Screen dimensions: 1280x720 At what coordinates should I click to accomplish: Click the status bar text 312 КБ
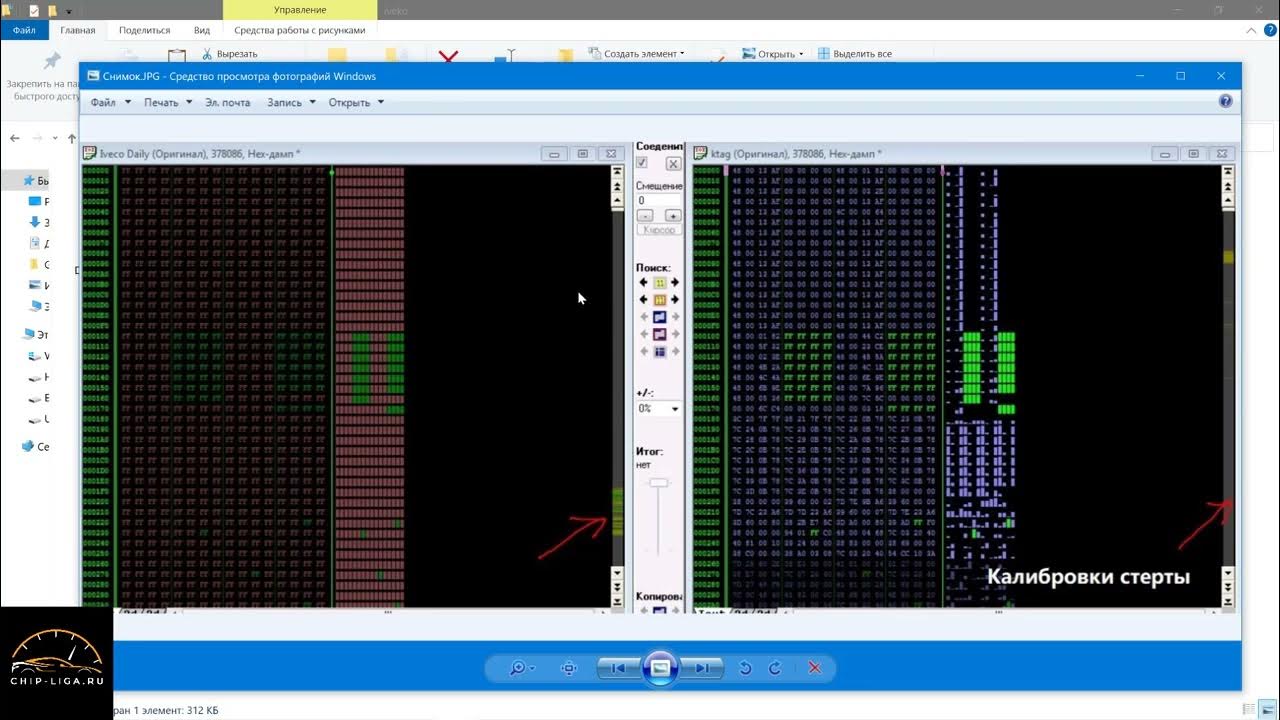(x=200, y=710)
